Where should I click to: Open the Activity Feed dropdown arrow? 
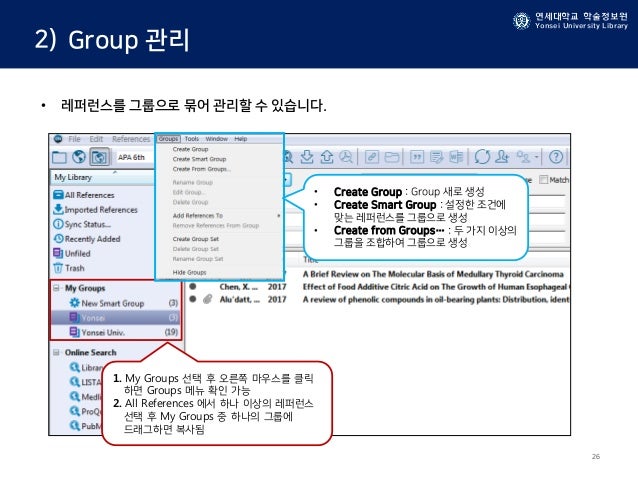click(536, 157)
